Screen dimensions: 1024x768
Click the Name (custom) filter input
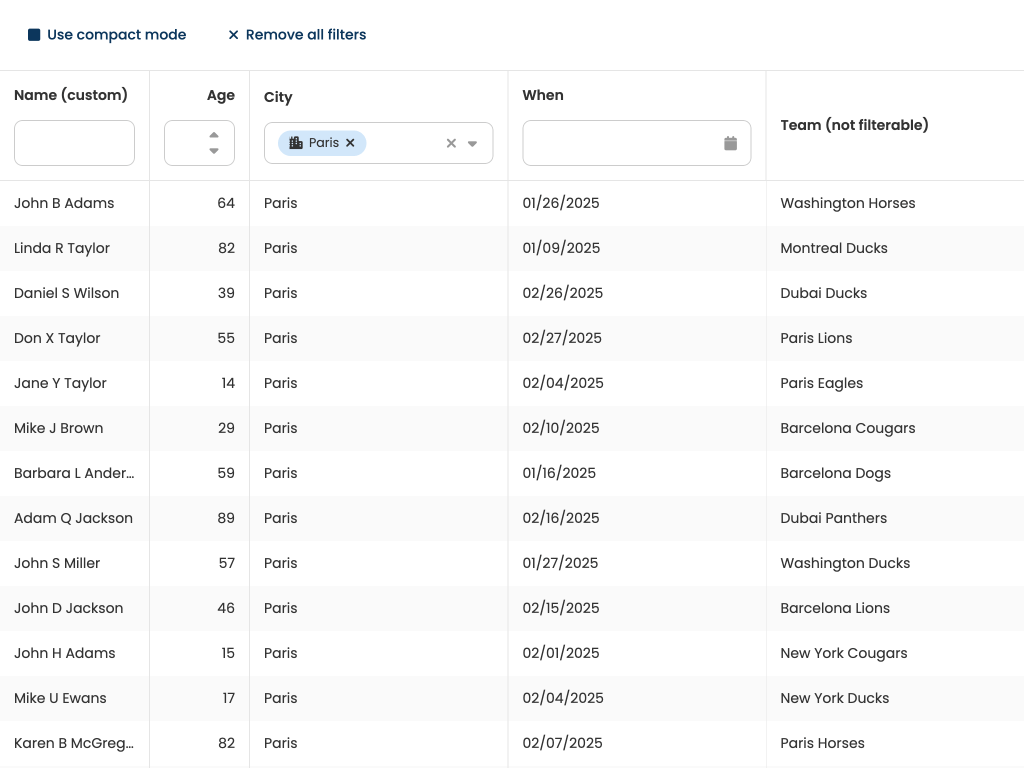coord(74,143)
